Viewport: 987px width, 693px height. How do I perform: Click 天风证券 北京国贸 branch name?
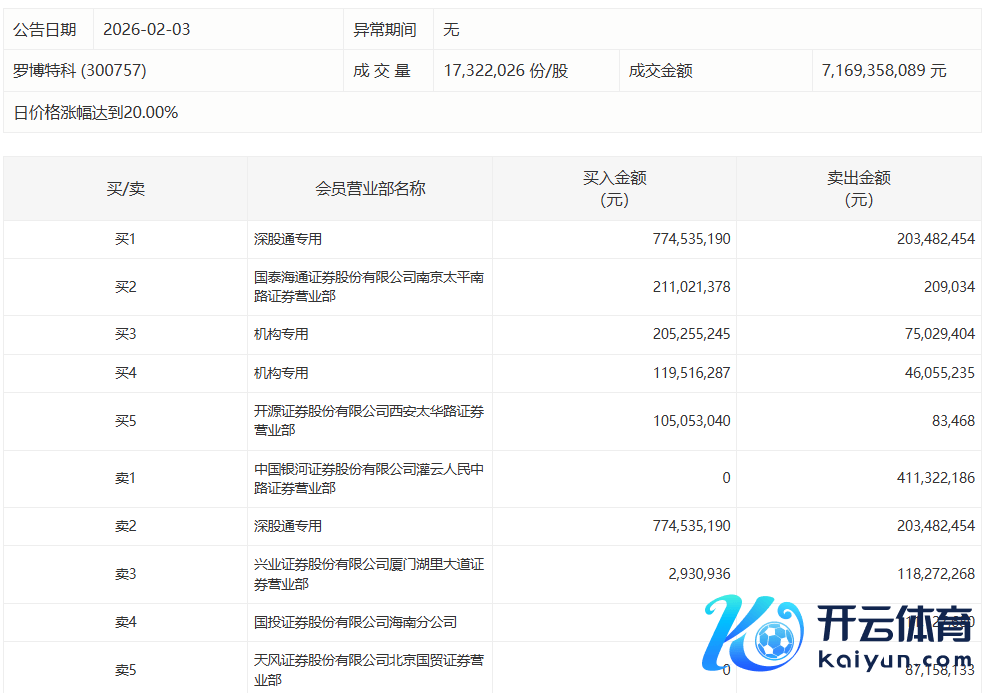click(368, 670)
